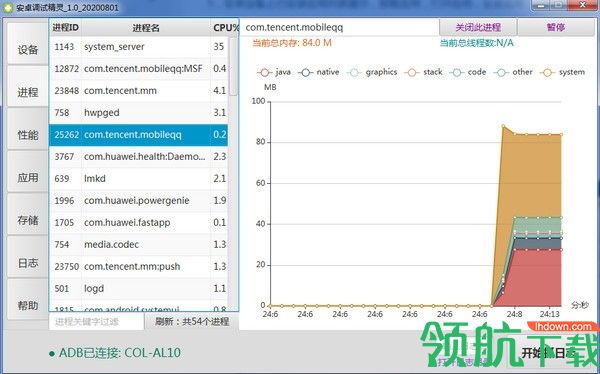Select the hwpged process row

139,113
